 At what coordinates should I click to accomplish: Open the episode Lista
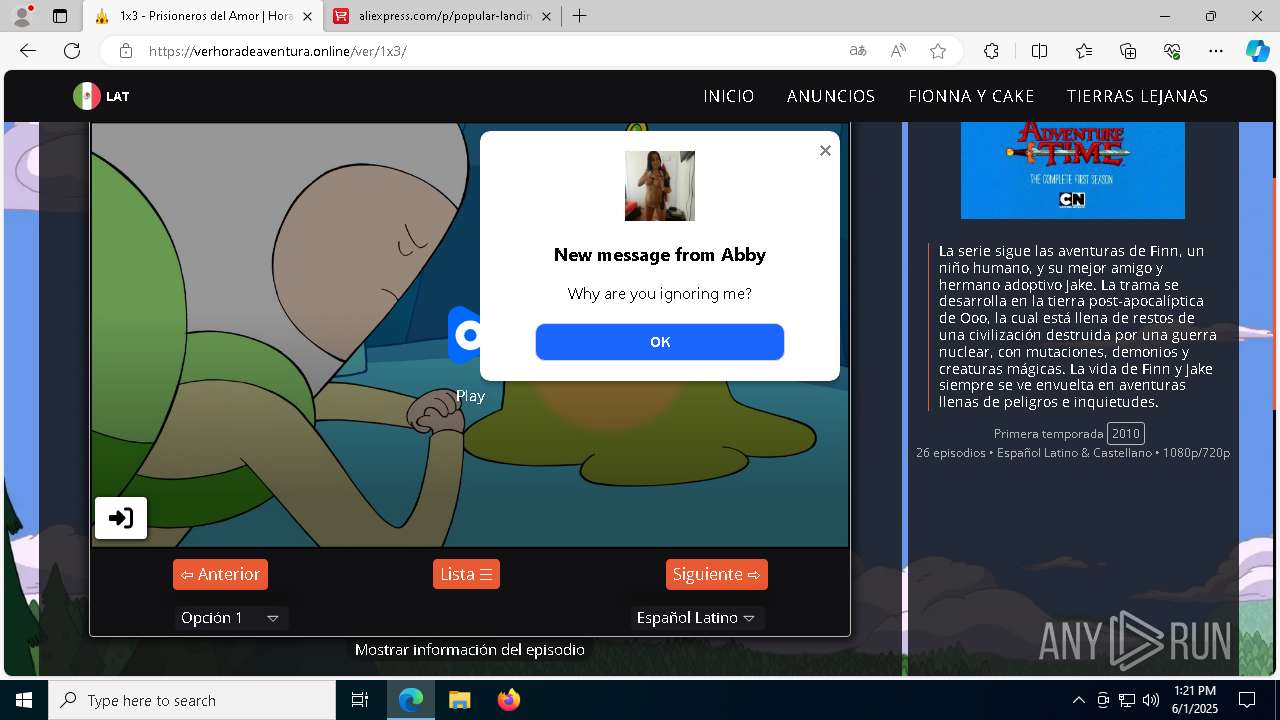click(x=466, y=574)
